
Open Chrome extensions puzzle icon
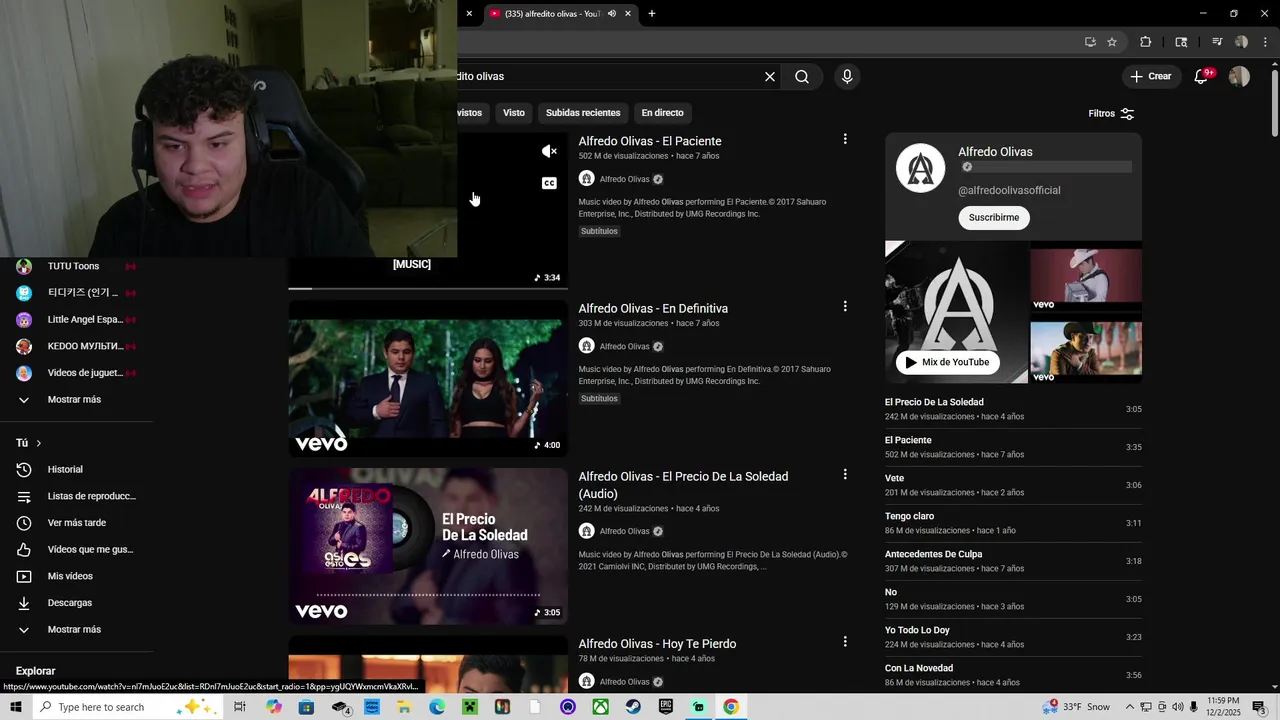pos(1146,42)
